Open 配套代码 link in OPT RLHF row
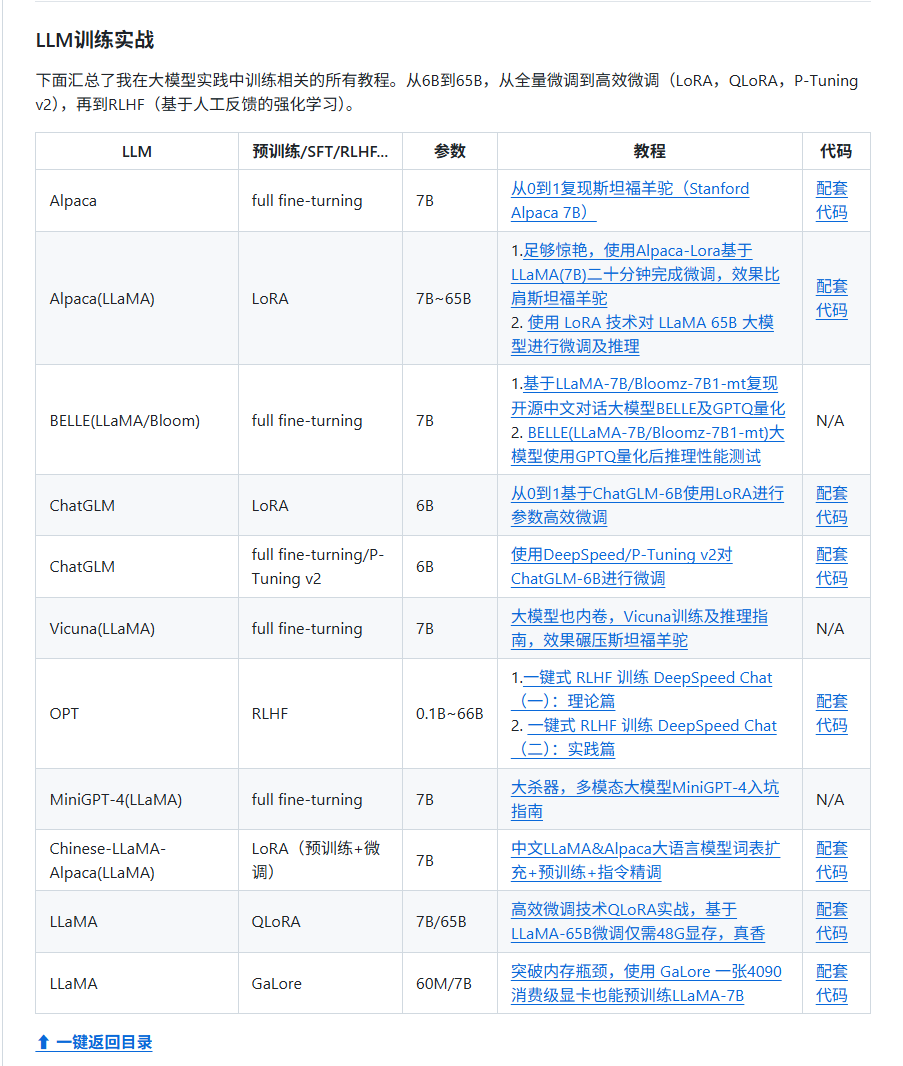 point(832,713)
